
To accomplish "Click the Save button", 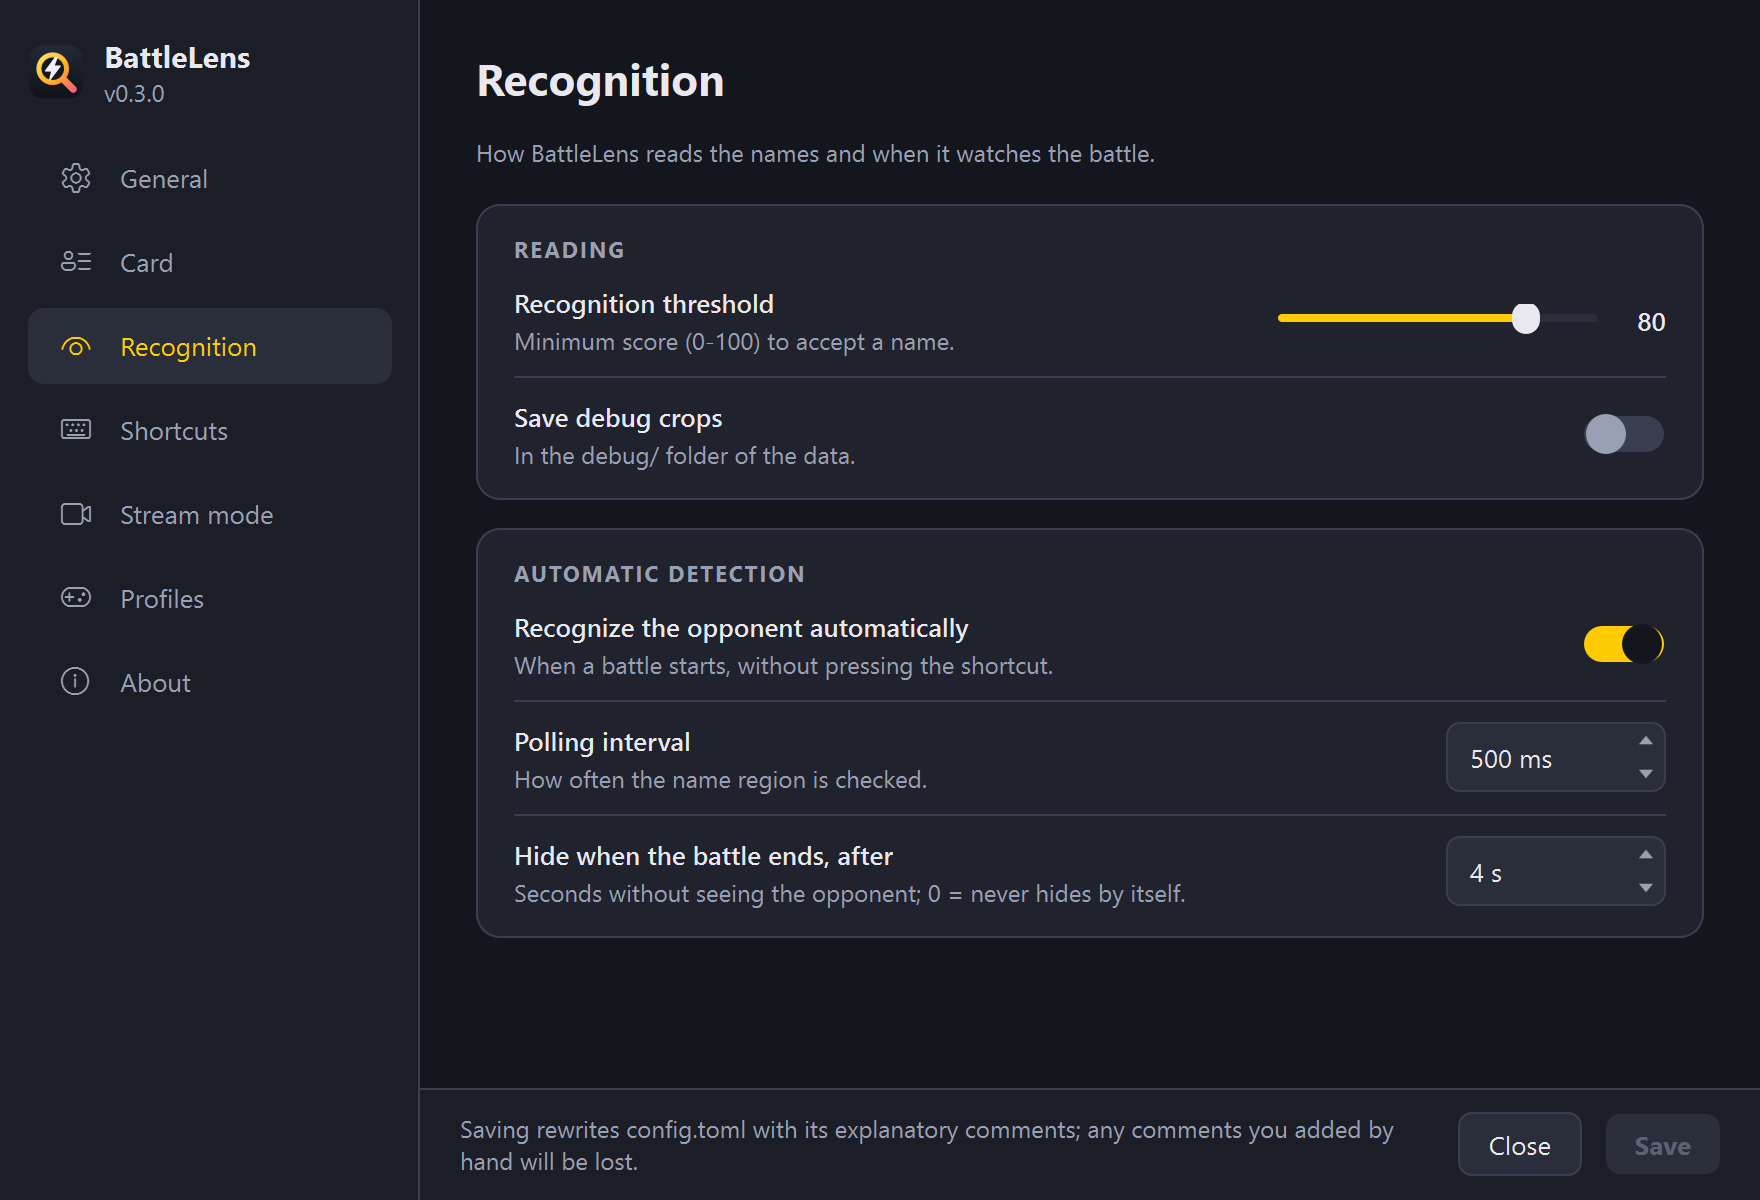I will coord(1663,1145).
